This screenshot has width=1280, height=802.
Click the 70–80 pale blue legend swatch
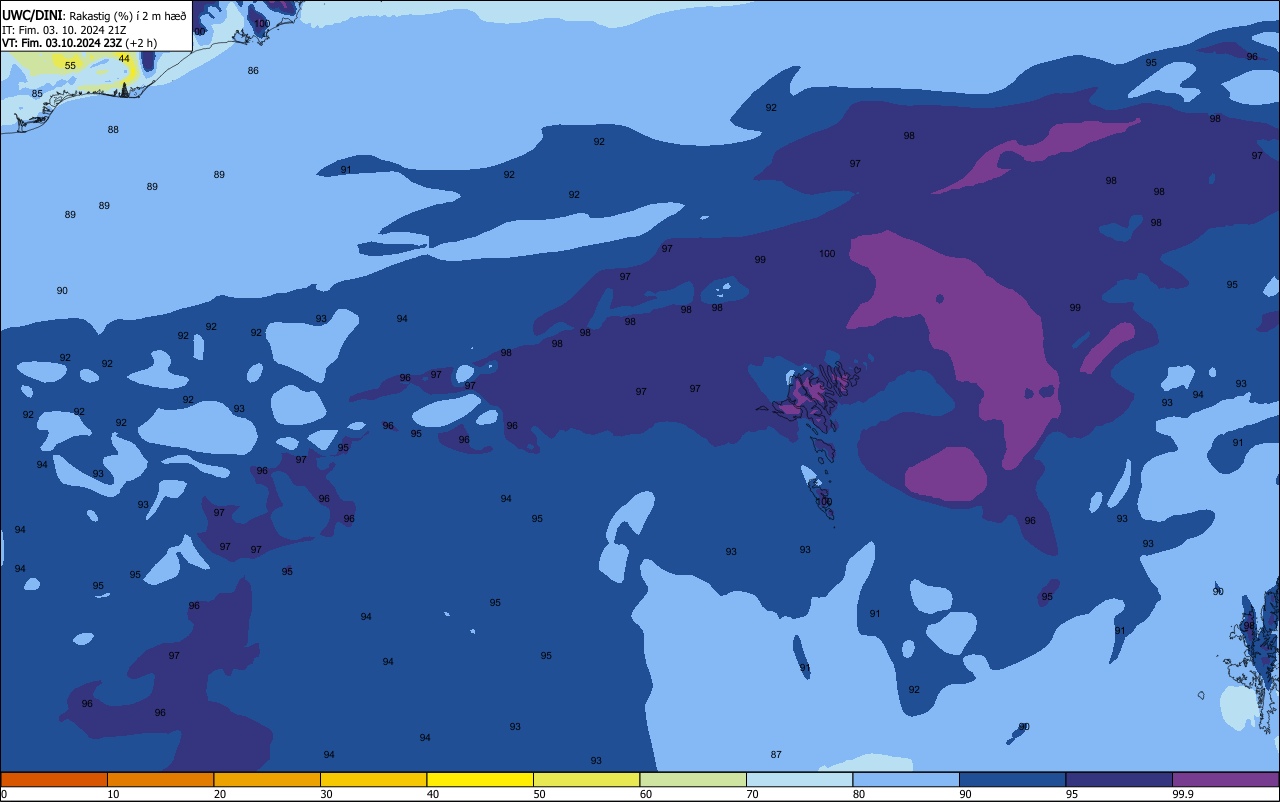799,779
